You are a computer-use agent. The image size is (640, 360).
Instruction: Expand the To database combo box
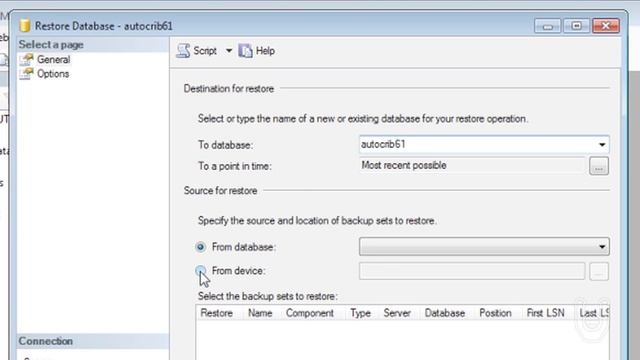point(602,144)
